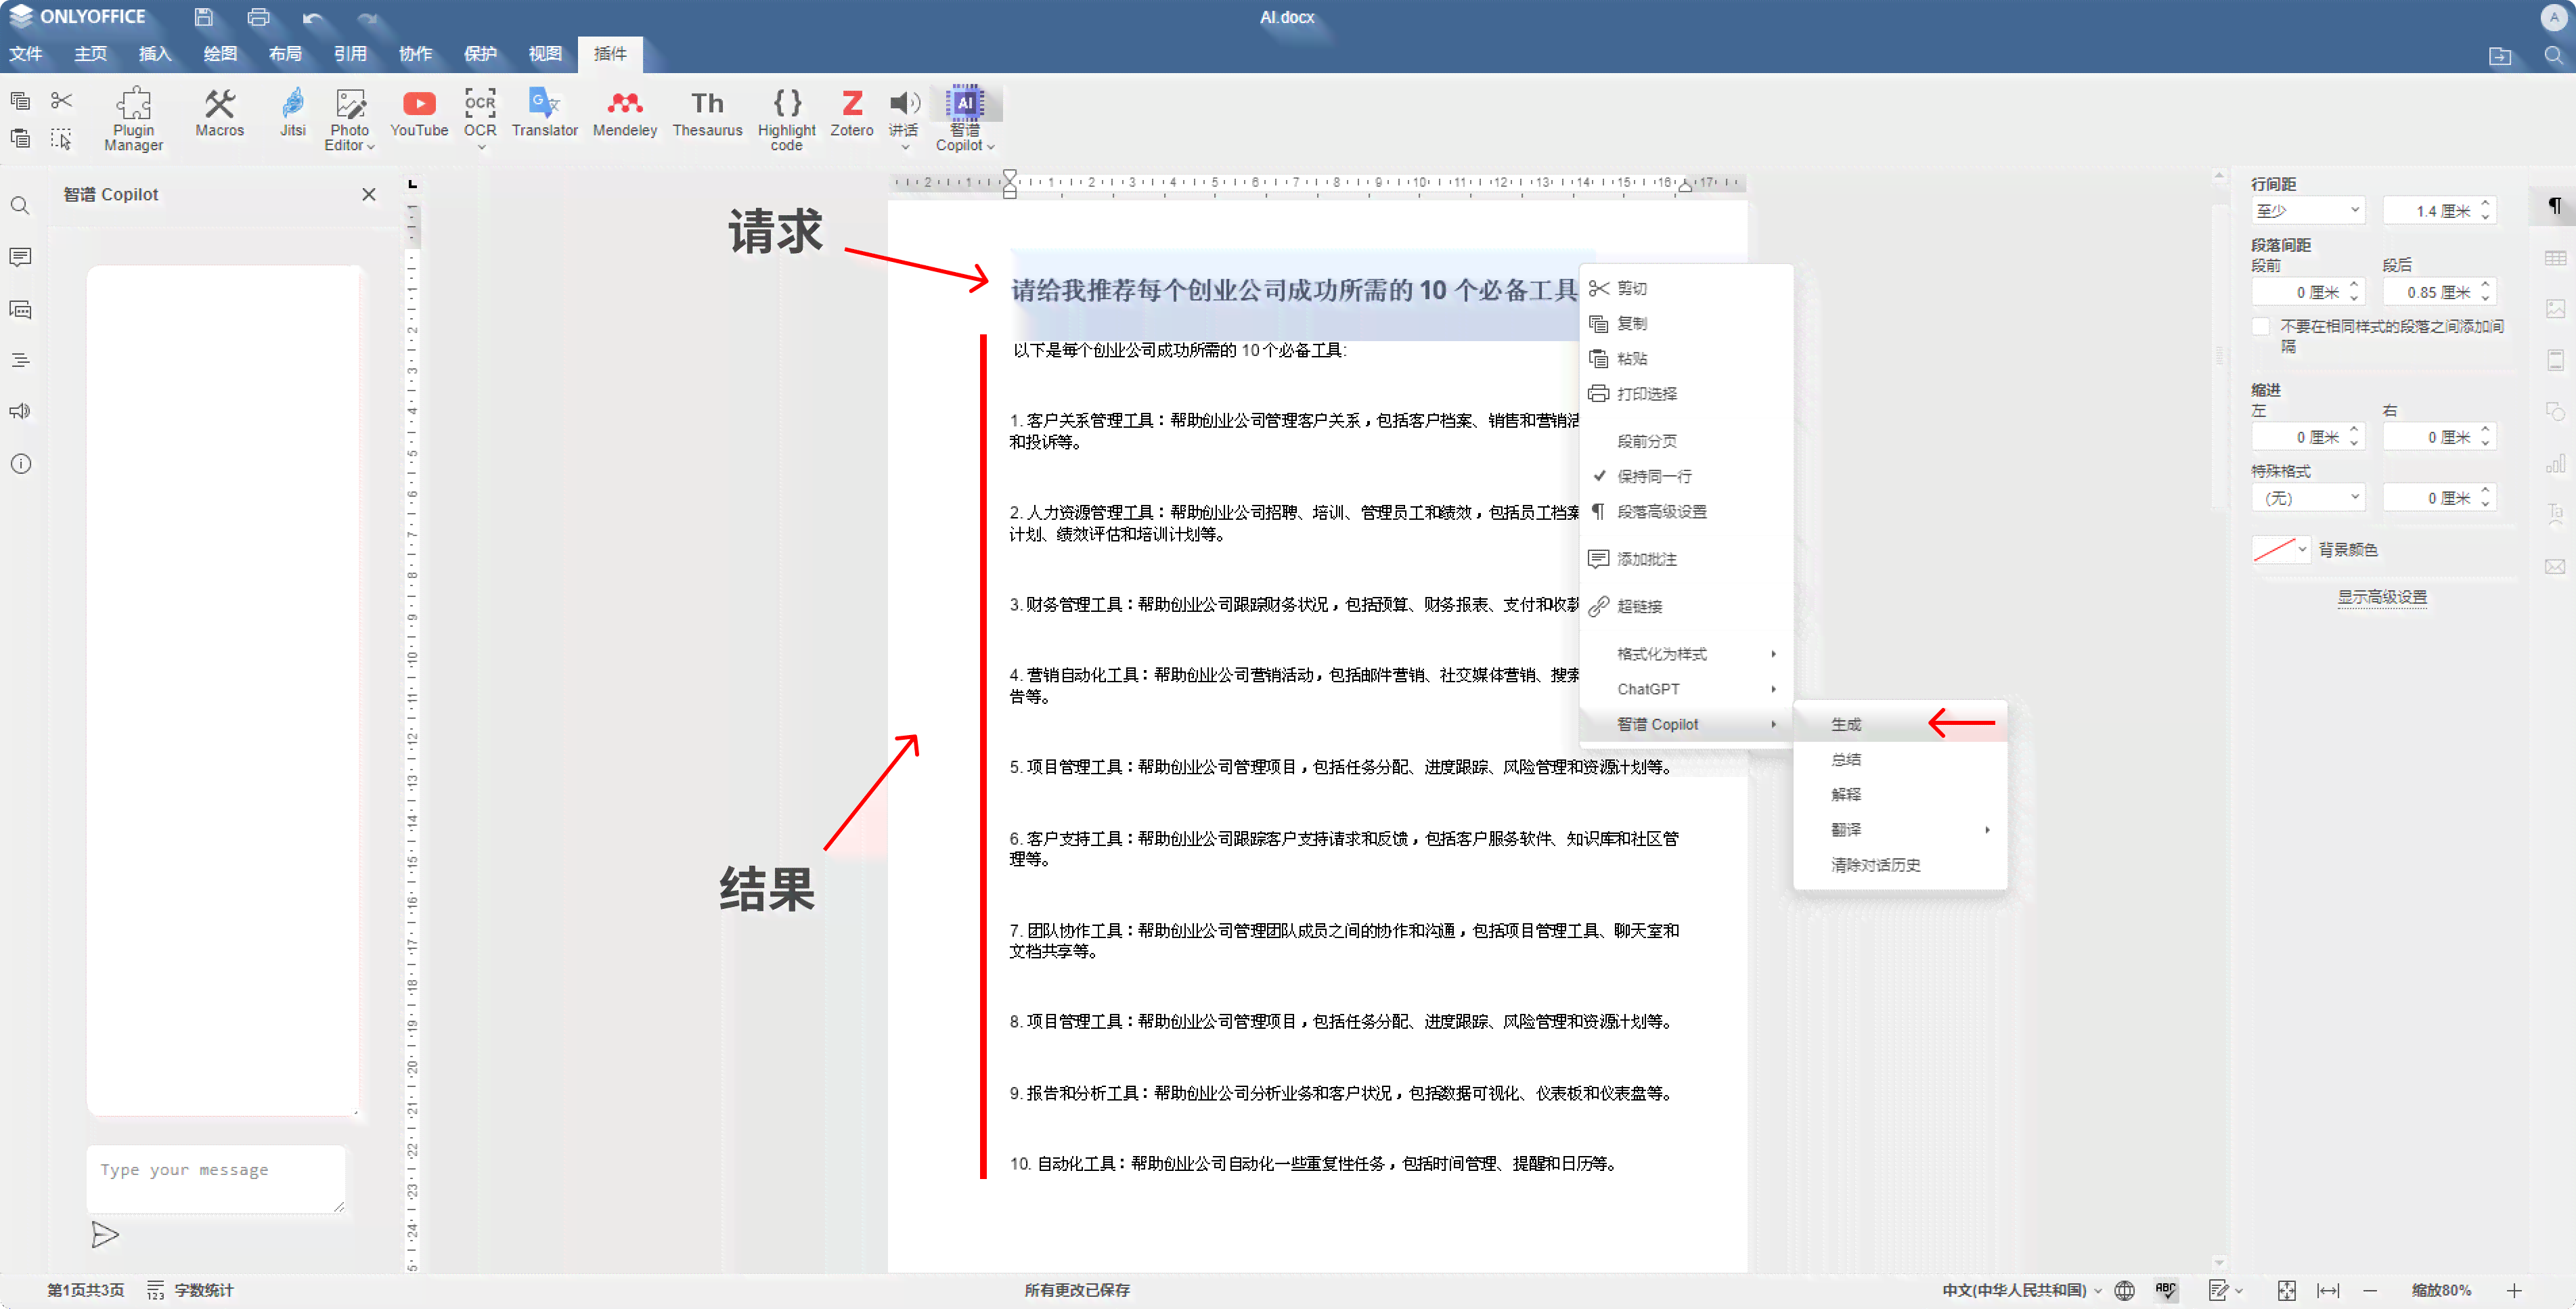Launch the Macros plugin

219,112
